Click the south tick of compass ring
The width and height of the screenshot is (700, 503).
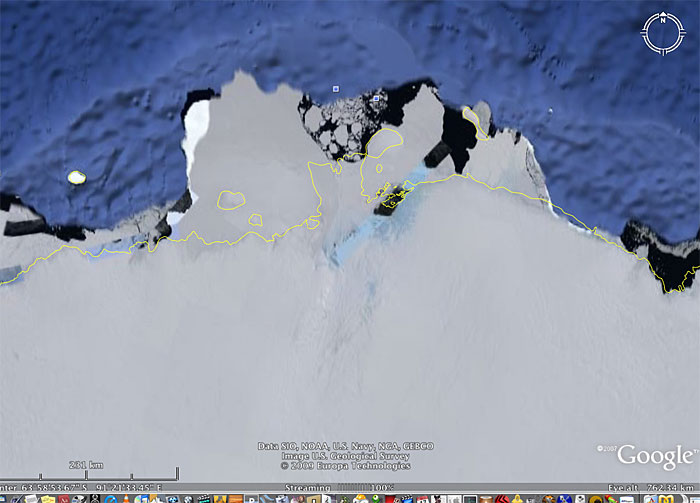point(661,53)
